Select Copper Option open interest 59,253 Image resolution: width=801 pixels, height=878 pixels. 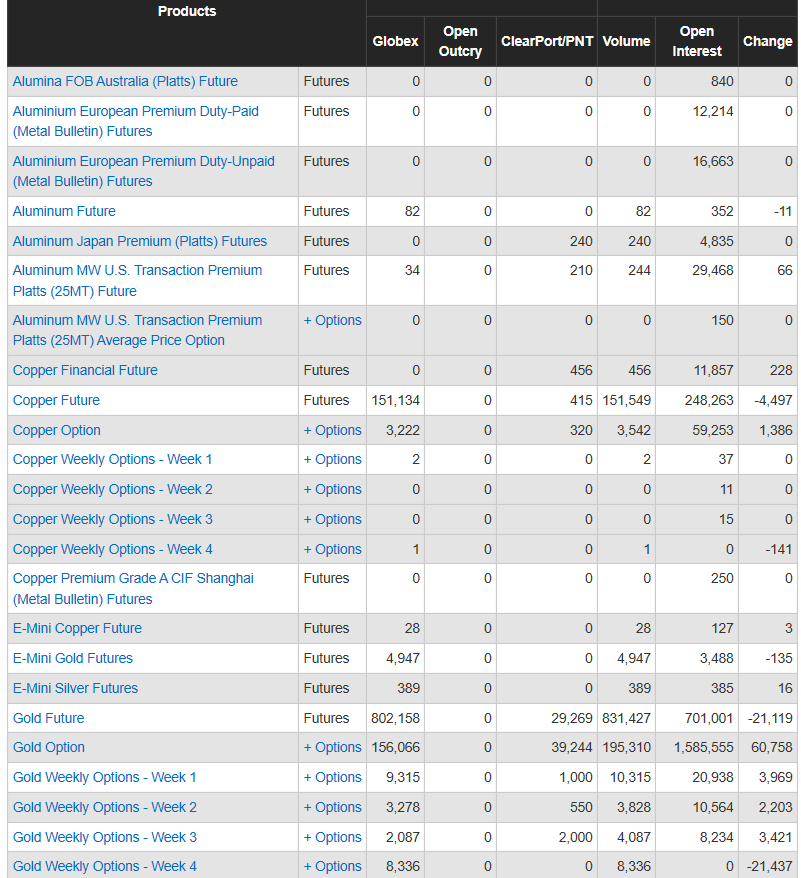coord(712,430)
